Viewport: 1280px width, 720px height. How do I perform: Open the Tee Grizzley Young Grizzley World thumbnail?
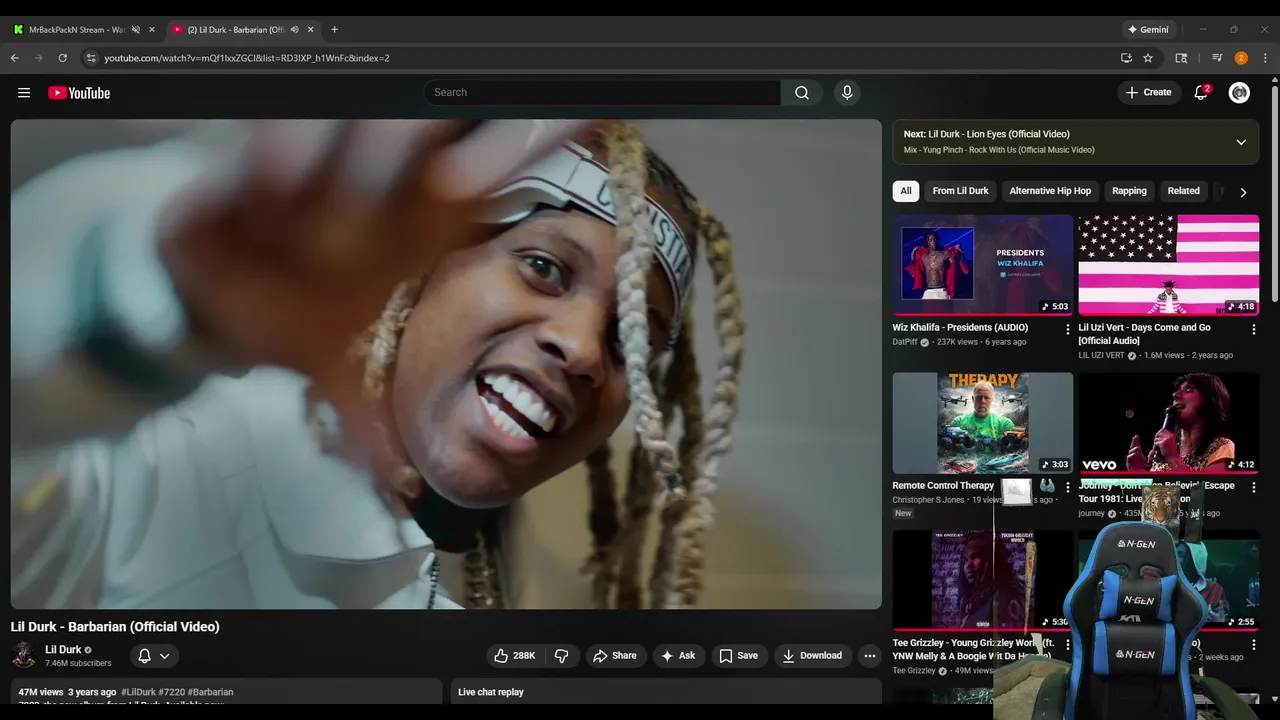click(x=983, y=580)
